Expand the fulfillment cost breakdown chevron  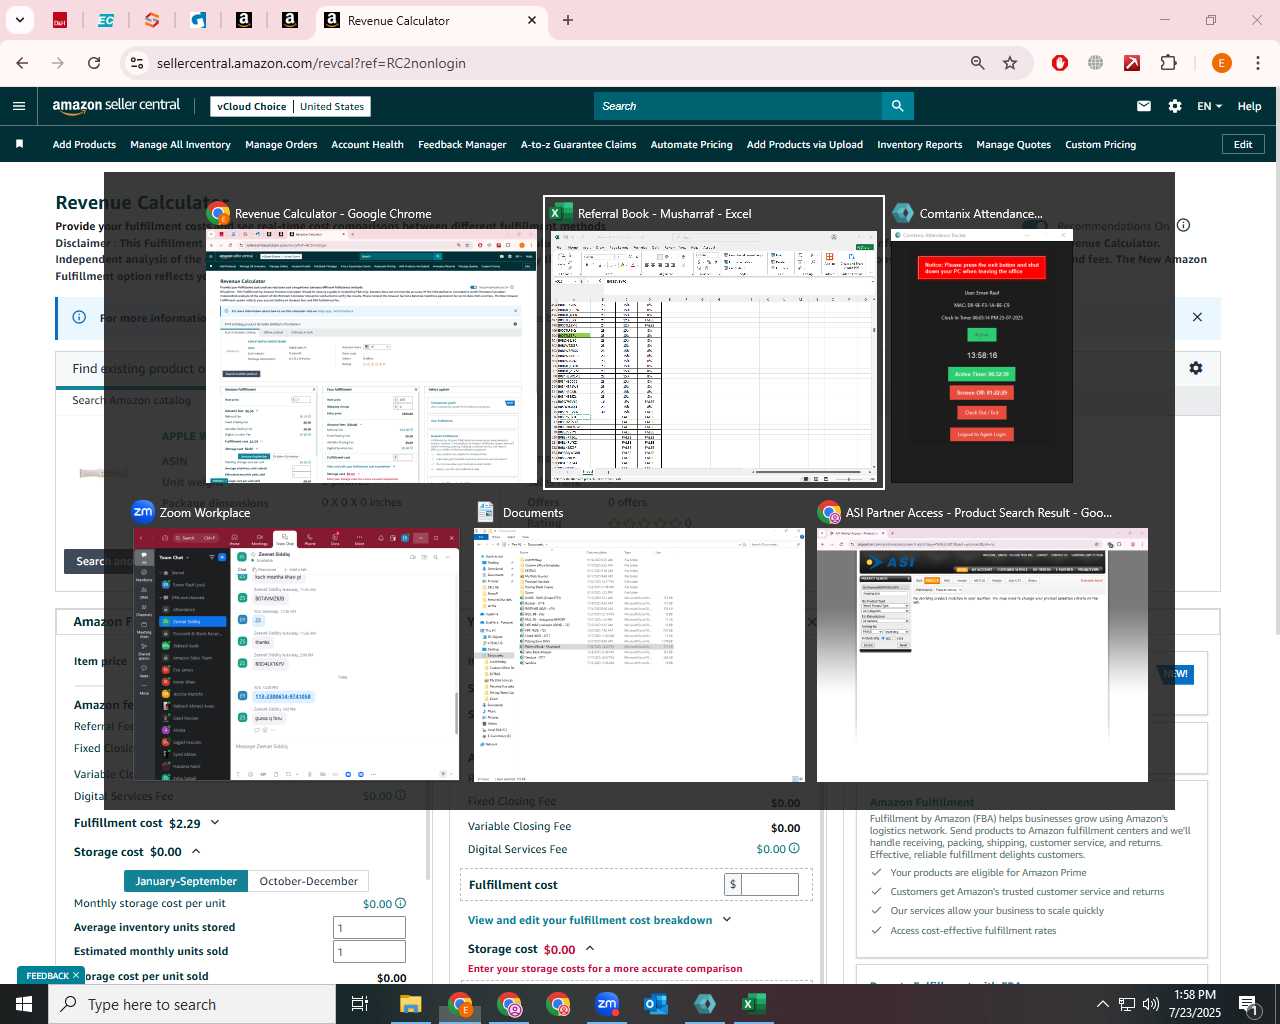click(x=727, y=920)
